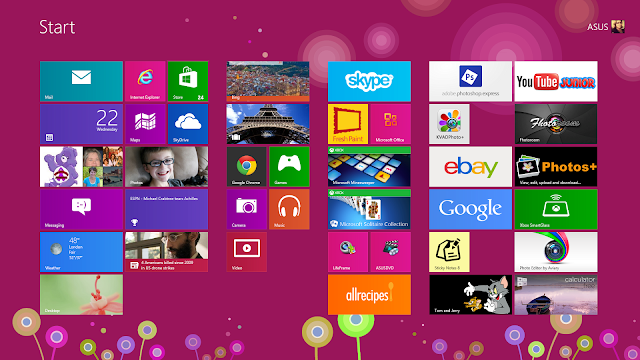The image size is (640, 360).
Task: Open the calculator tile
Action: point(556,295)
